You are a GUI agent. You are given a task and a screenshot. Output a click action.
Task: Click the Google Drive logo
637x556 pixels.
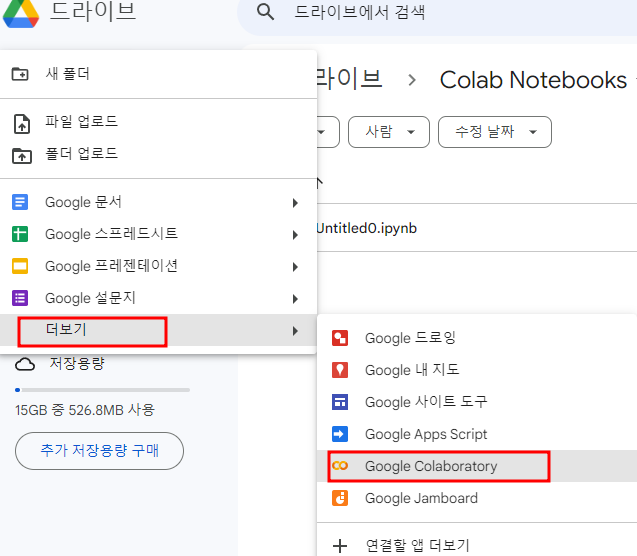click(x=21, y=13)
